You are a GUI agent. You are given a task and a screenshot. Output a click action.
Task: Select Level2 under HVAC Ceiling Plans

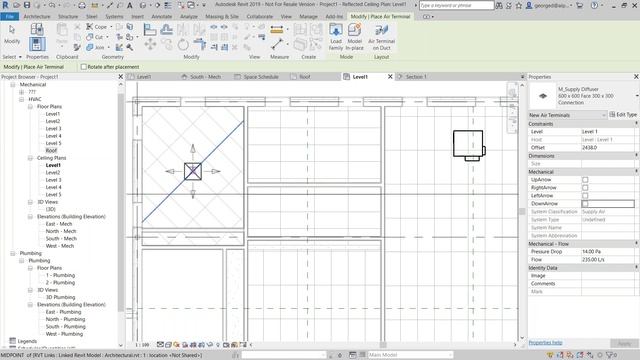53,173
